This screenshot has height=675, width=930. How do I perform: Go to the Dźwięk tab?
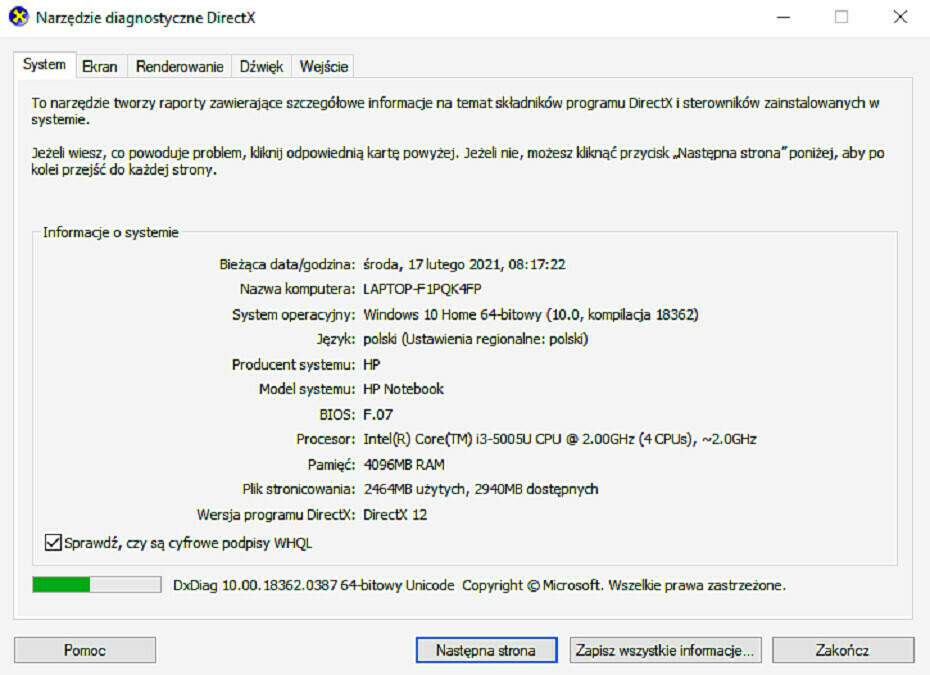(261, 67)
